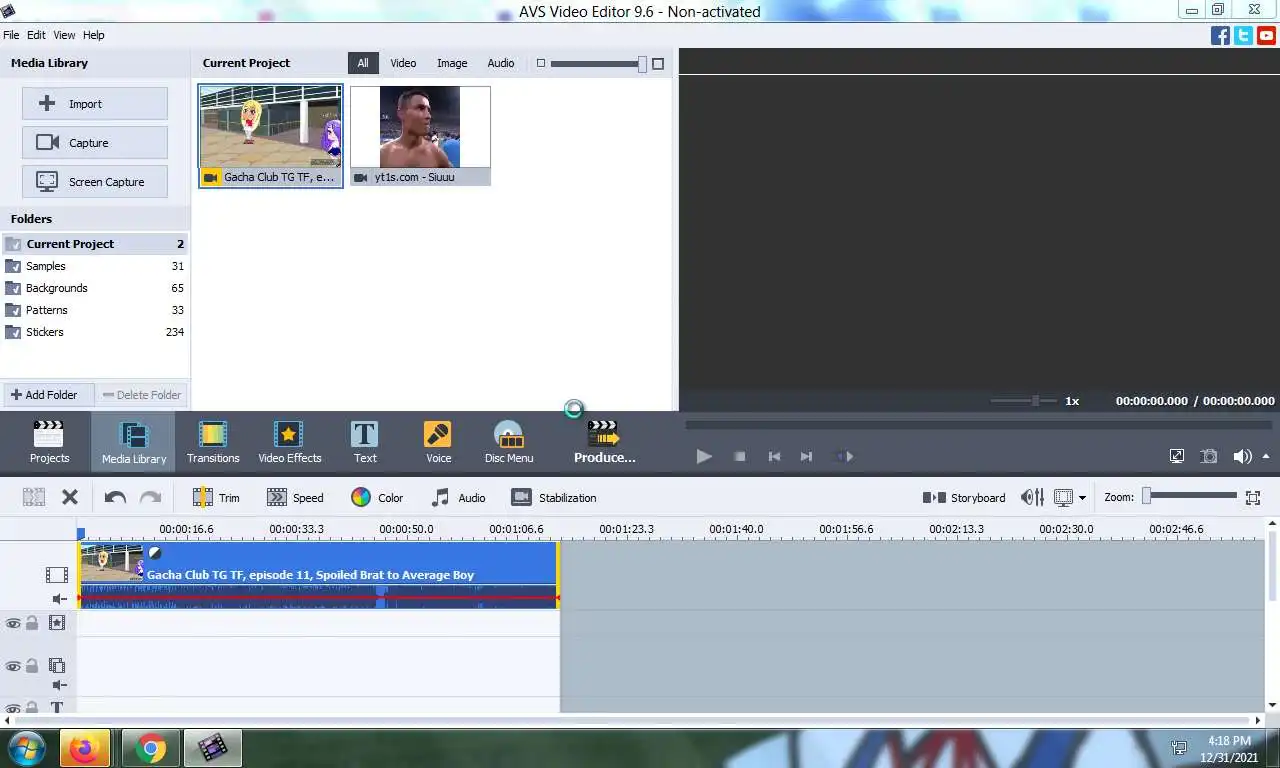Toggle visibility of the video overlay track
Image resolution: width=1280 pixels, height=768 pixels.
(x=13, y=666)
